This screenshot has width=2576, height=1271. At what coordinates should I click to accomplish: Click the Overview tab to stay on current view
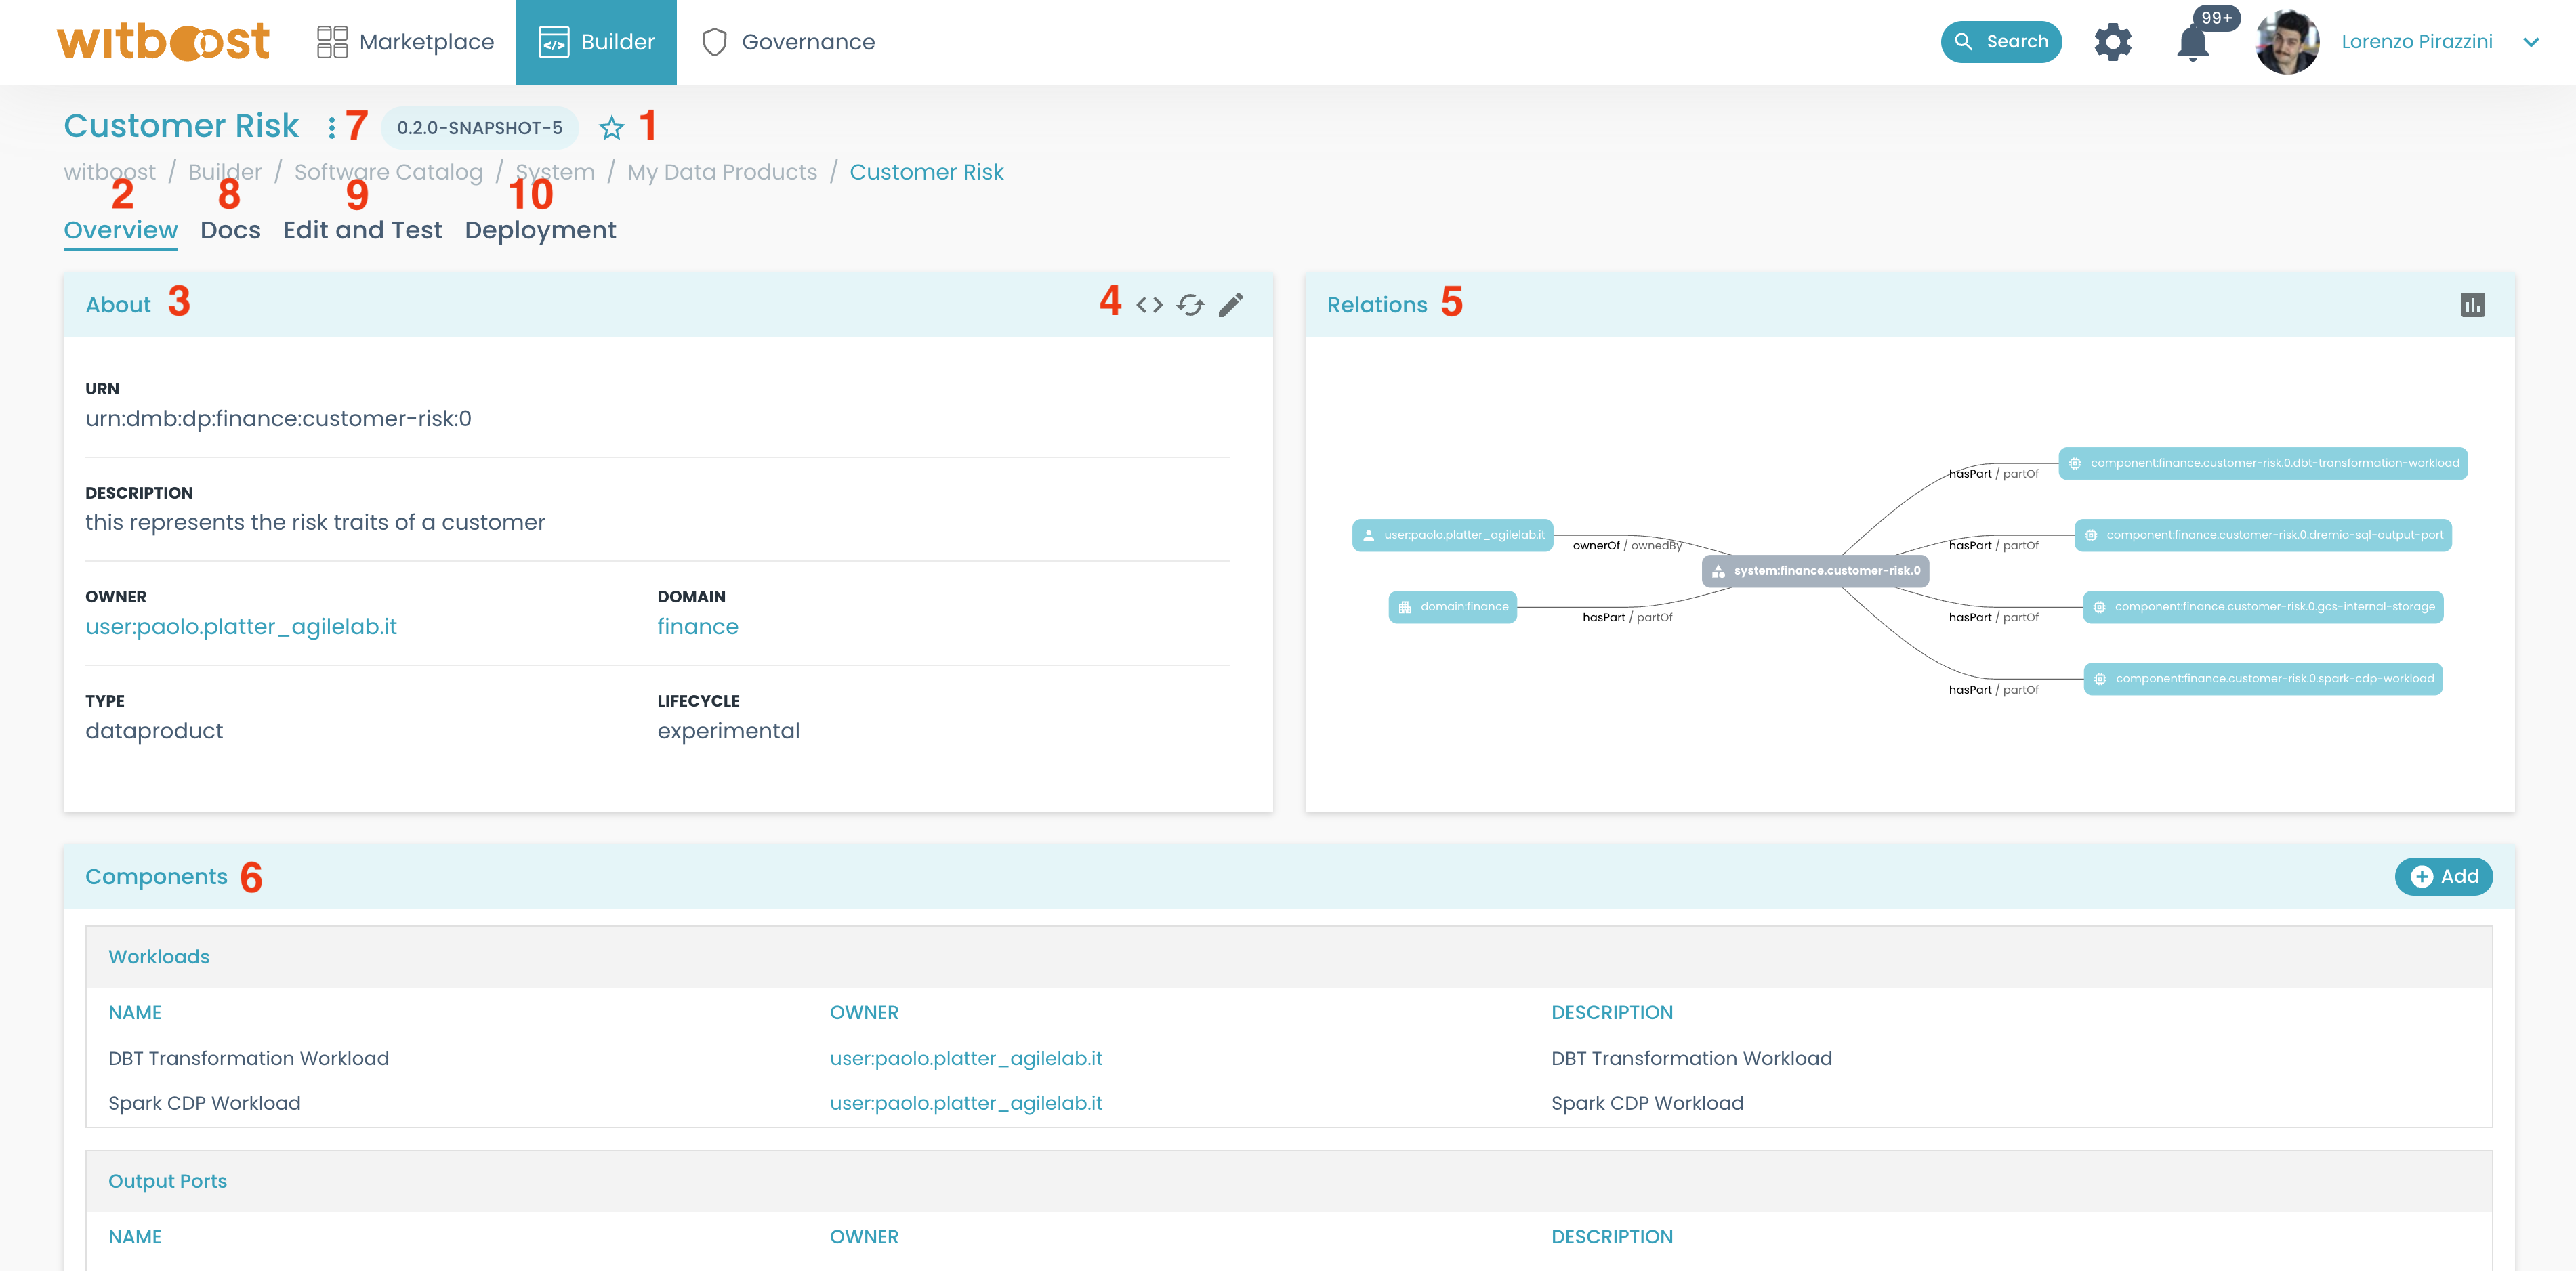tap(120, 228)
